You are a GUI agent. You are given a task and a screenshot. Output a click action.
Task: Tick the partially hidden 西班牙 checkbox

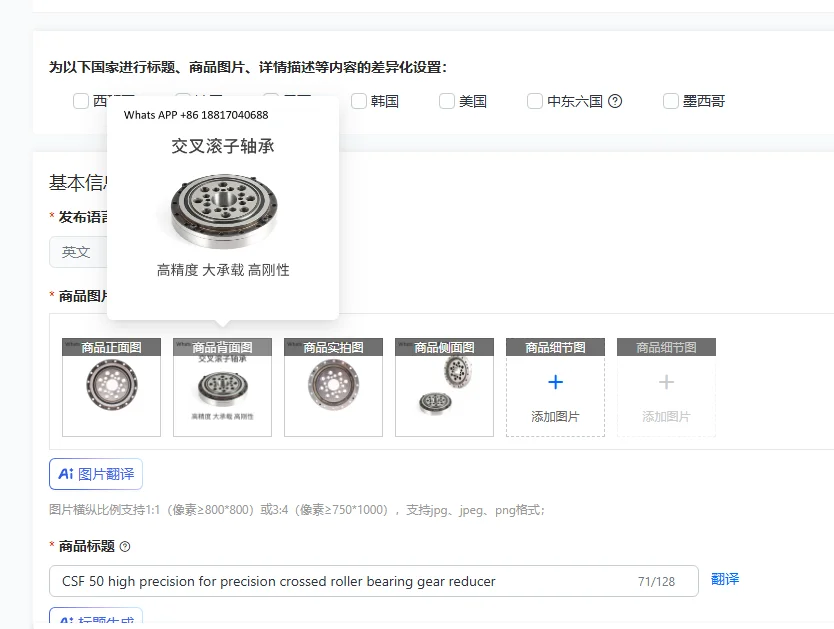[x=81, y=101]
